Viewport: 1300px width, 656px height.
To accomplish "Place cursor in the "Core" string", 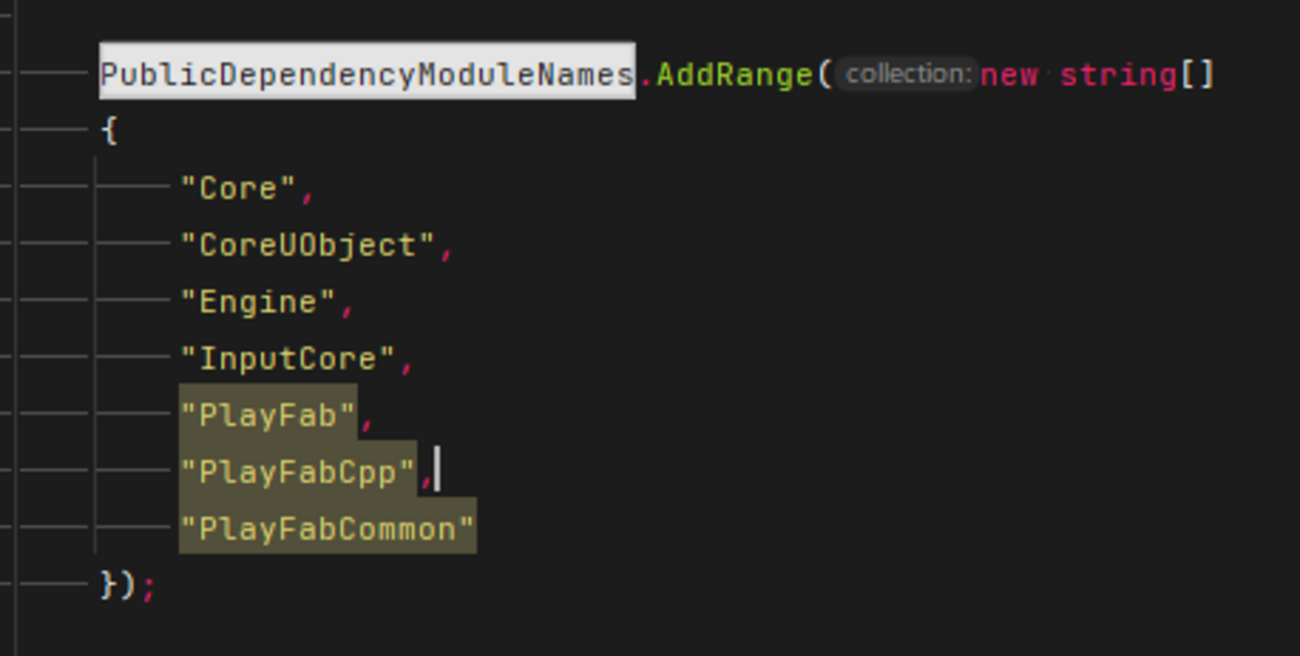I will pyautogui.click(x=238, y=188).
